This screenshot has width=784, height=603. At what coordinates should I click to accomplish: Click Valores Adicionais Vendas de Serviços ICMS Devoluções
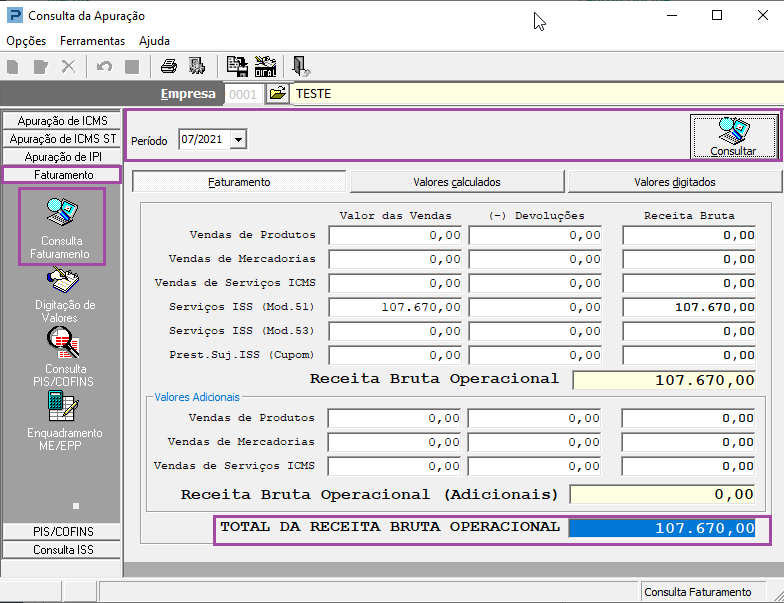[534, 466]
